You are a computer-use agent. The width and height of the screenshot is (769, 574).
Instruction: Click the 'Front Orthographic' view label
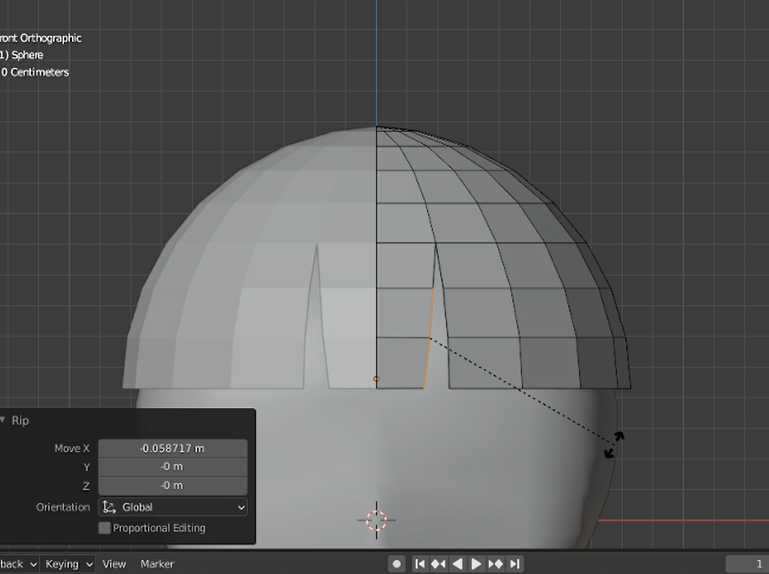(x=40, y=38)
